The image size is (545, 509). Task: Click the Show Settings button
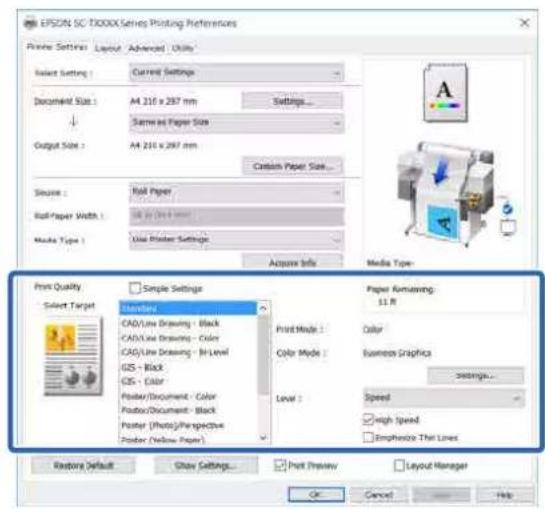coord(206,465)
